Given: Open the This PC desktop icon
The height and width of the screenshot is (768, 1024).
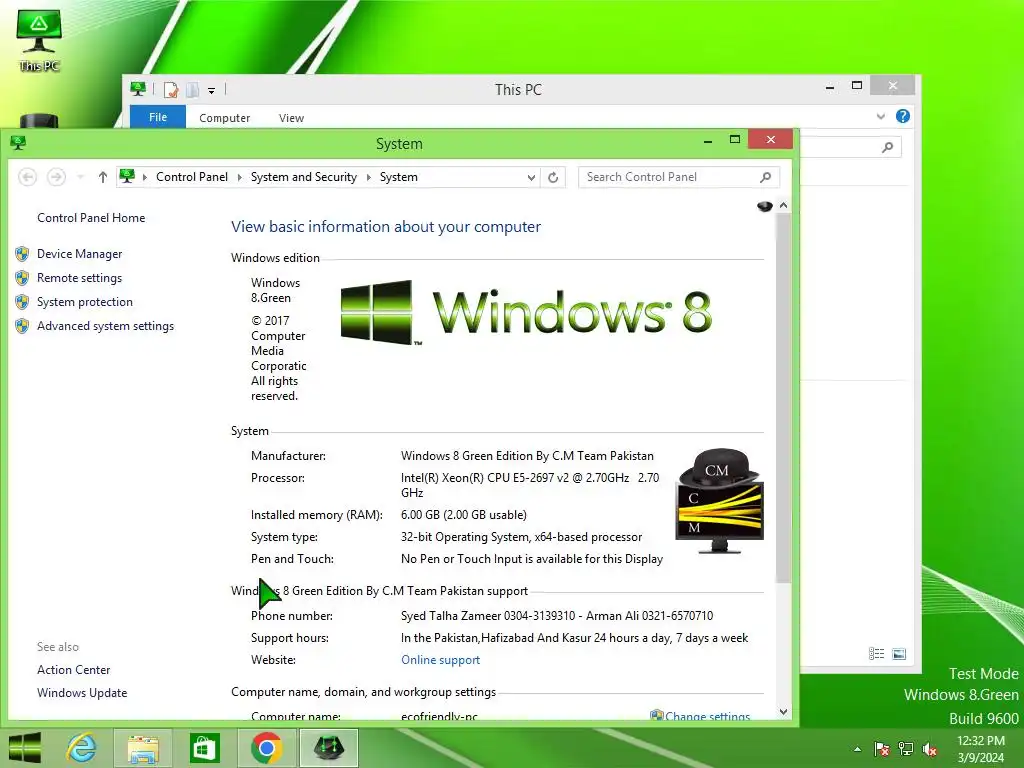Looking at the screenshot, I should point(39,39).
